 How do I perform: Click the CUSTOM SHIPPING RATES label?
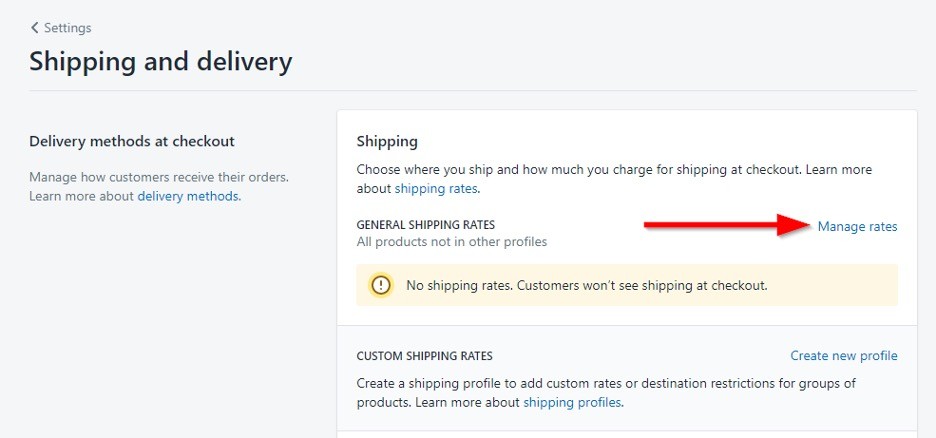pyautogui.click(x=424, y=356)
